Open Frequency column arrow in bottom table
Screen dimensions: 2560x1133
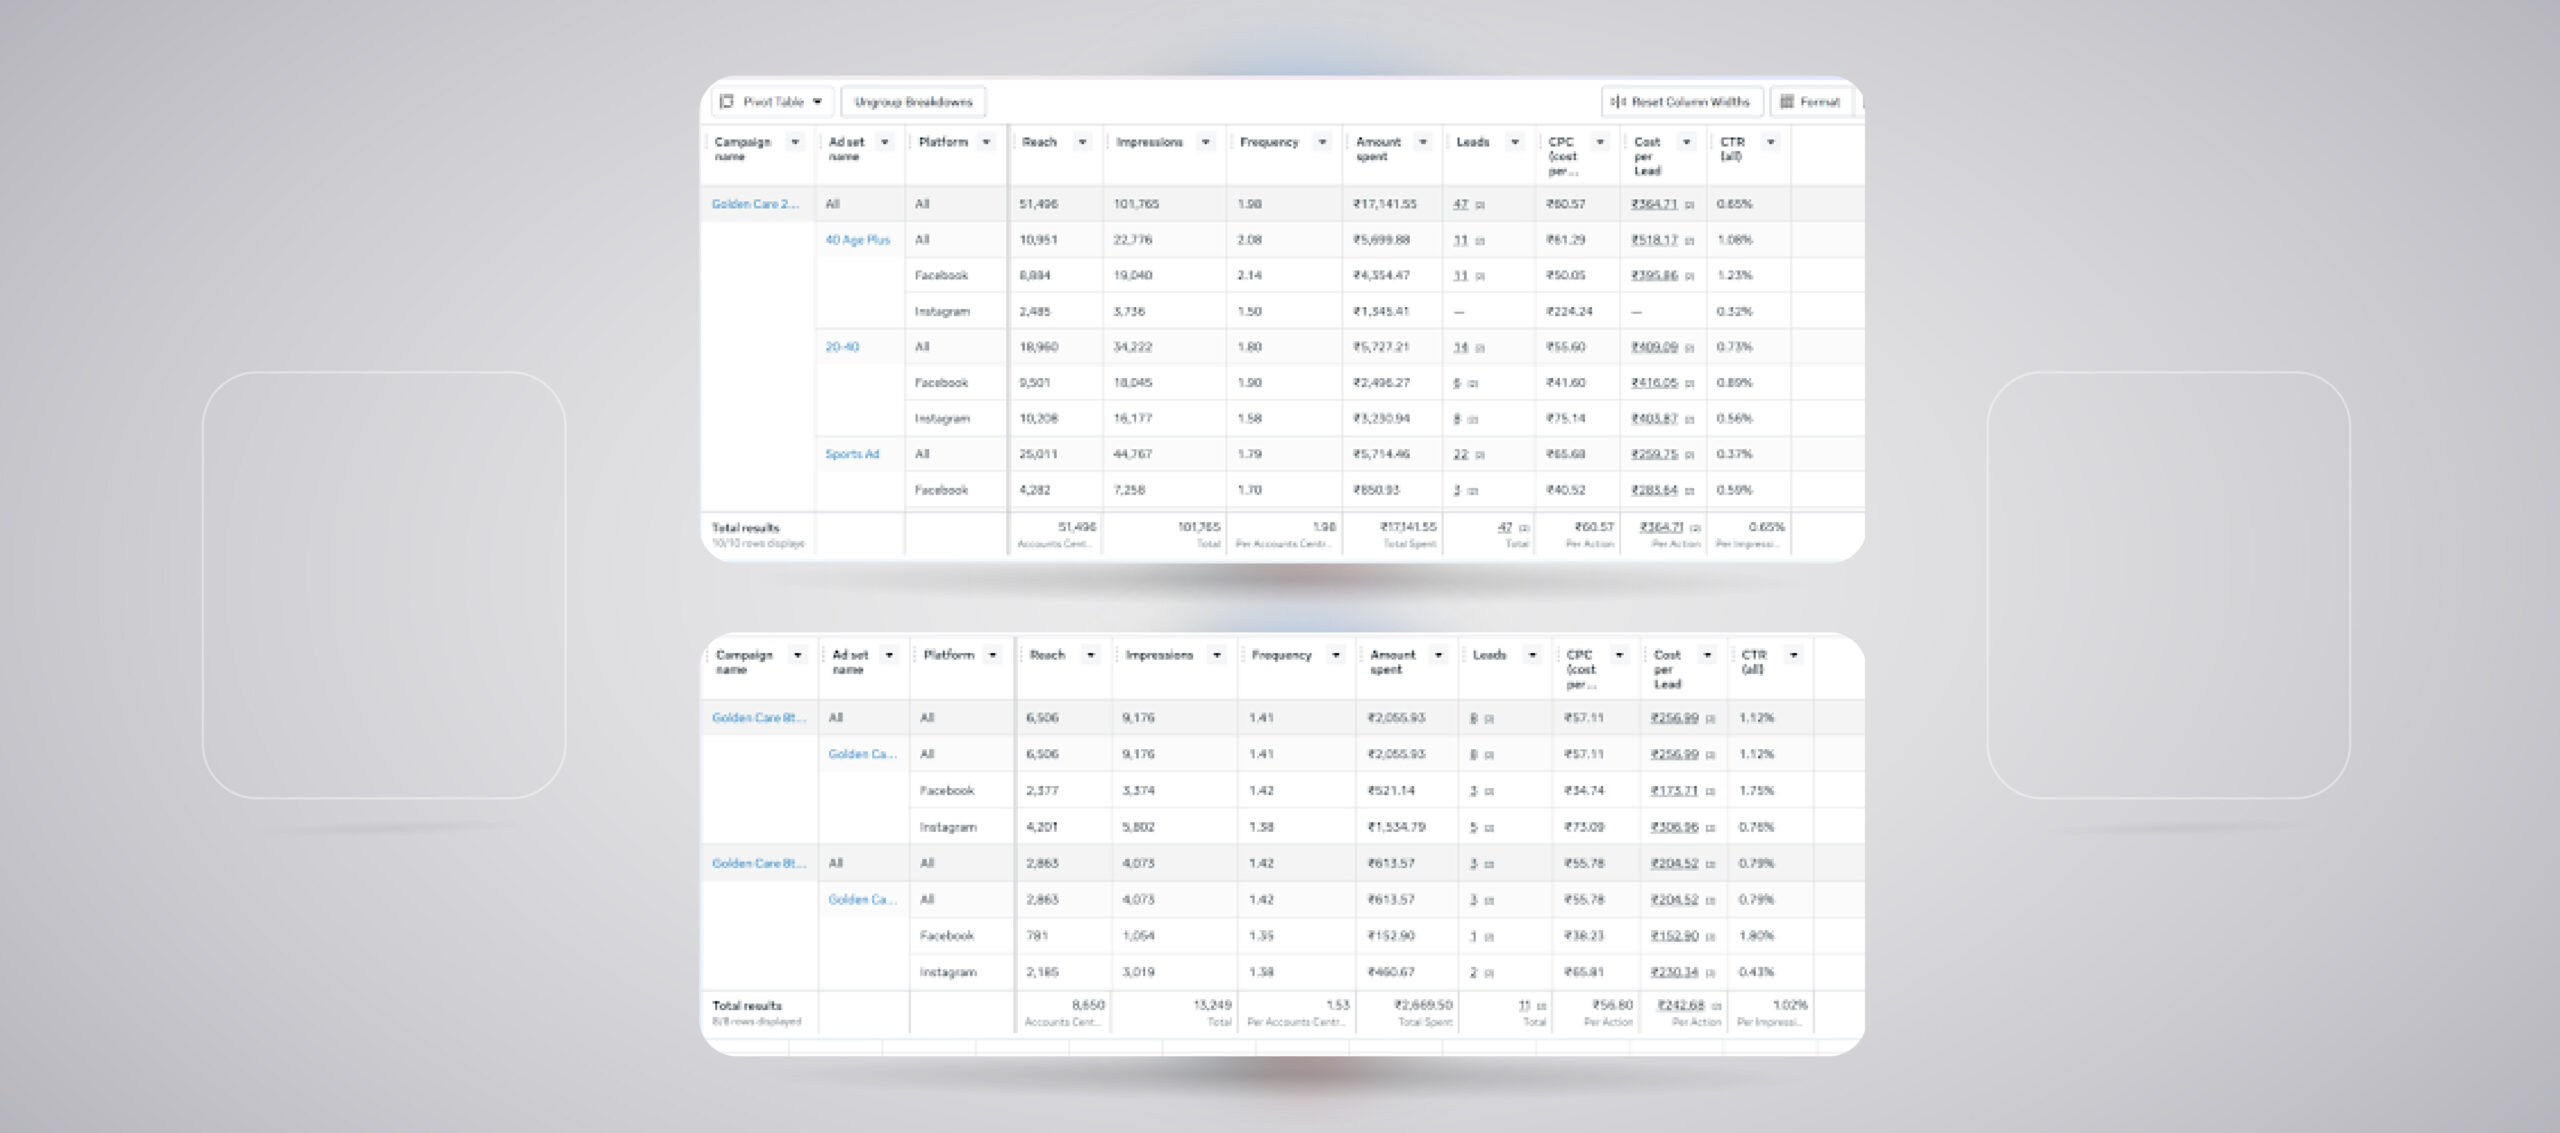1335,655
